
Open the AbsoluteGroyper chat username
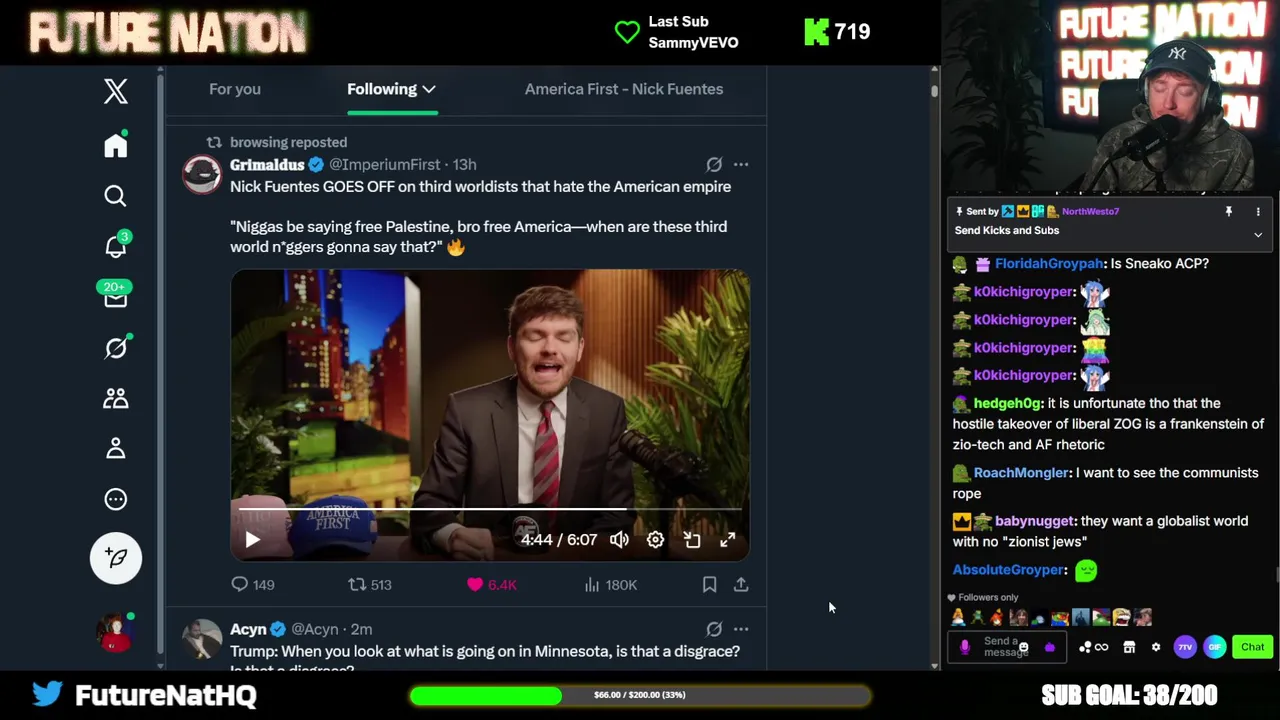pos(1010,570)
